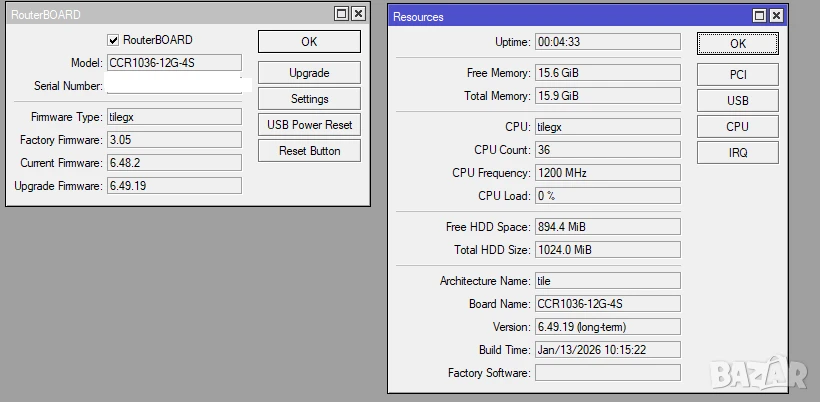Click Total HDD Size value 1024.0 MiB
Image resolution: width=820 pixels, height=402 pixels.
(x=608, y=250)
